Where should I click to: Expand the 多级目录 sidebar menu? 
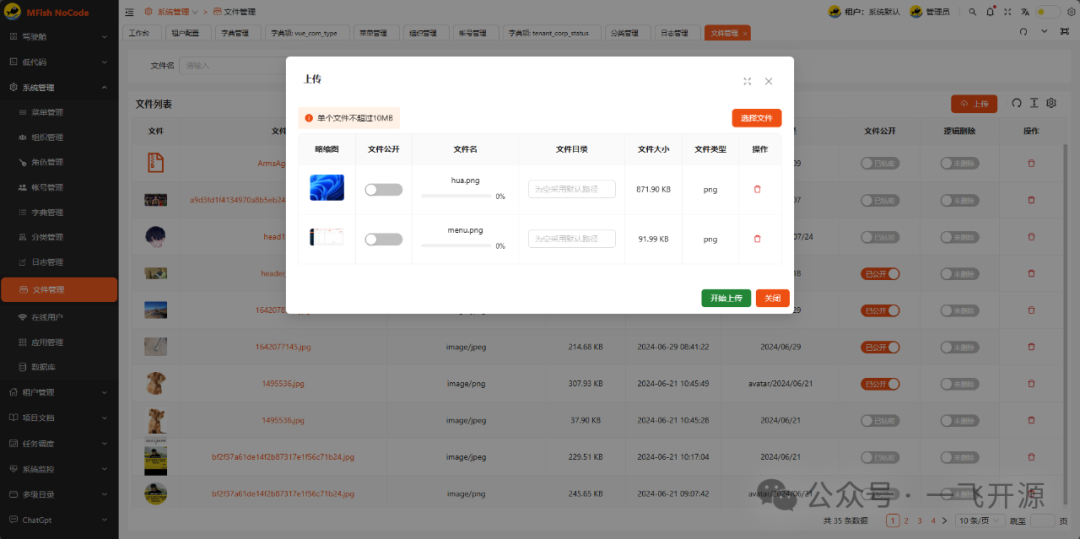click(x=59, y=494)
